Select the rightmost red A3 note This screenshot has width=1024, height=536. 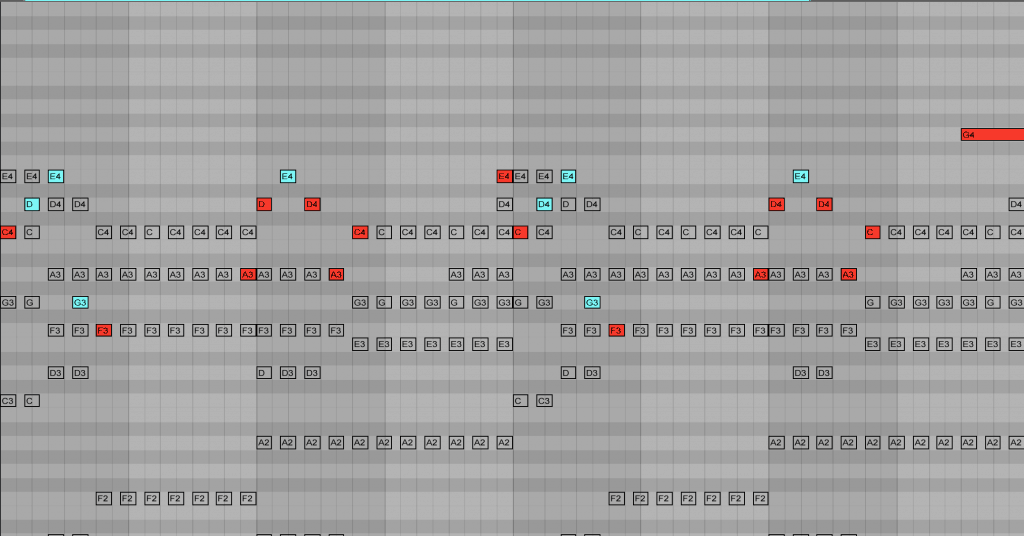pos(848,275)
